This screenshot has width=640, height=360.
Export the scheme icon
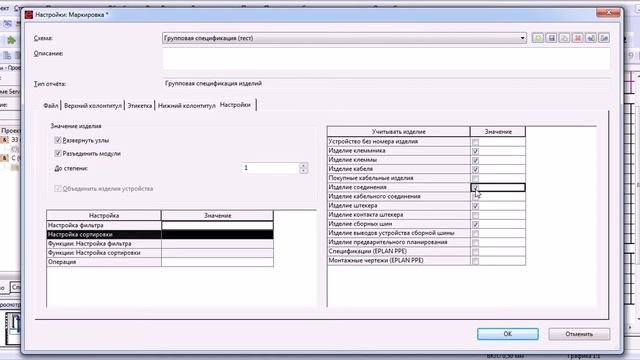pyautogui.click(x=604, y=38)
